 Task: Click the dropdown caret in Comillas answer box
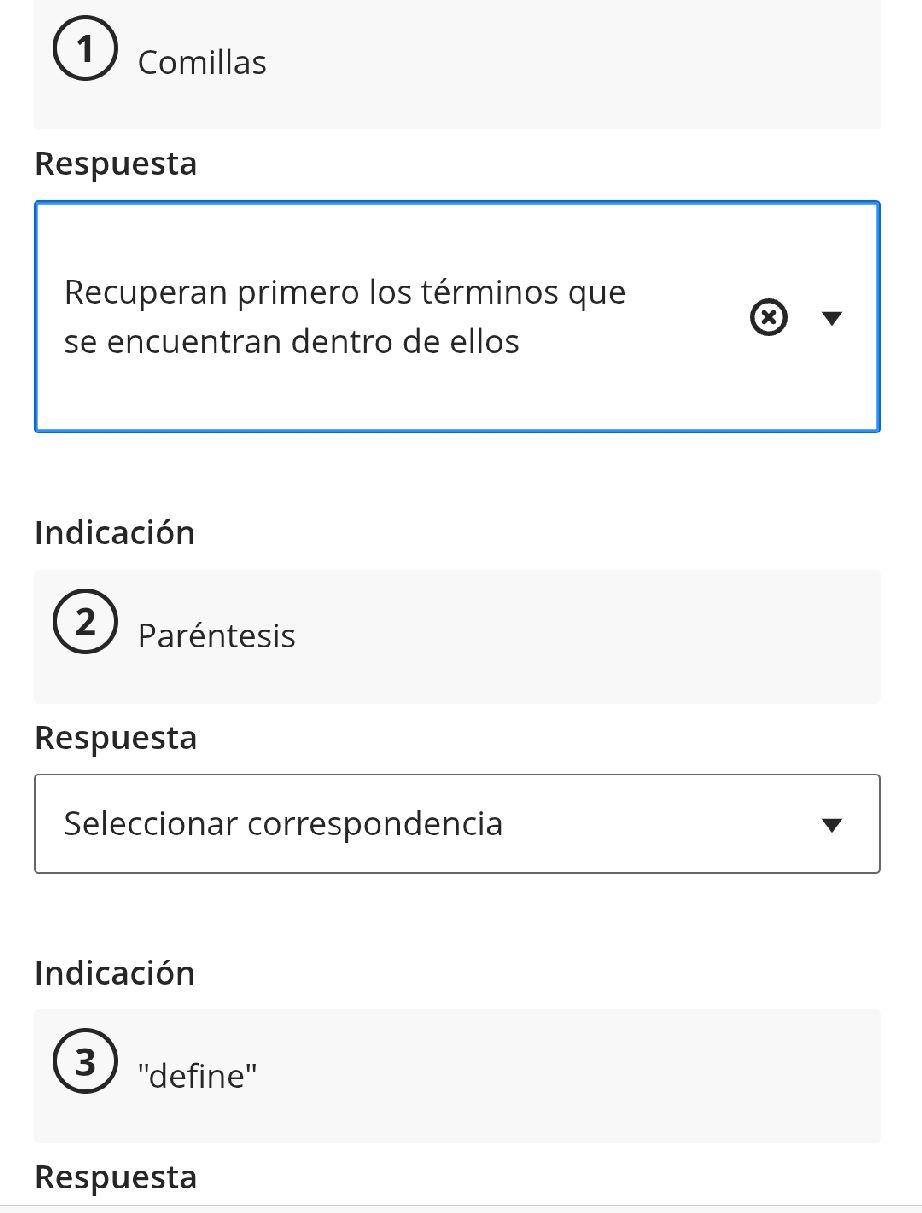point(831,317)
